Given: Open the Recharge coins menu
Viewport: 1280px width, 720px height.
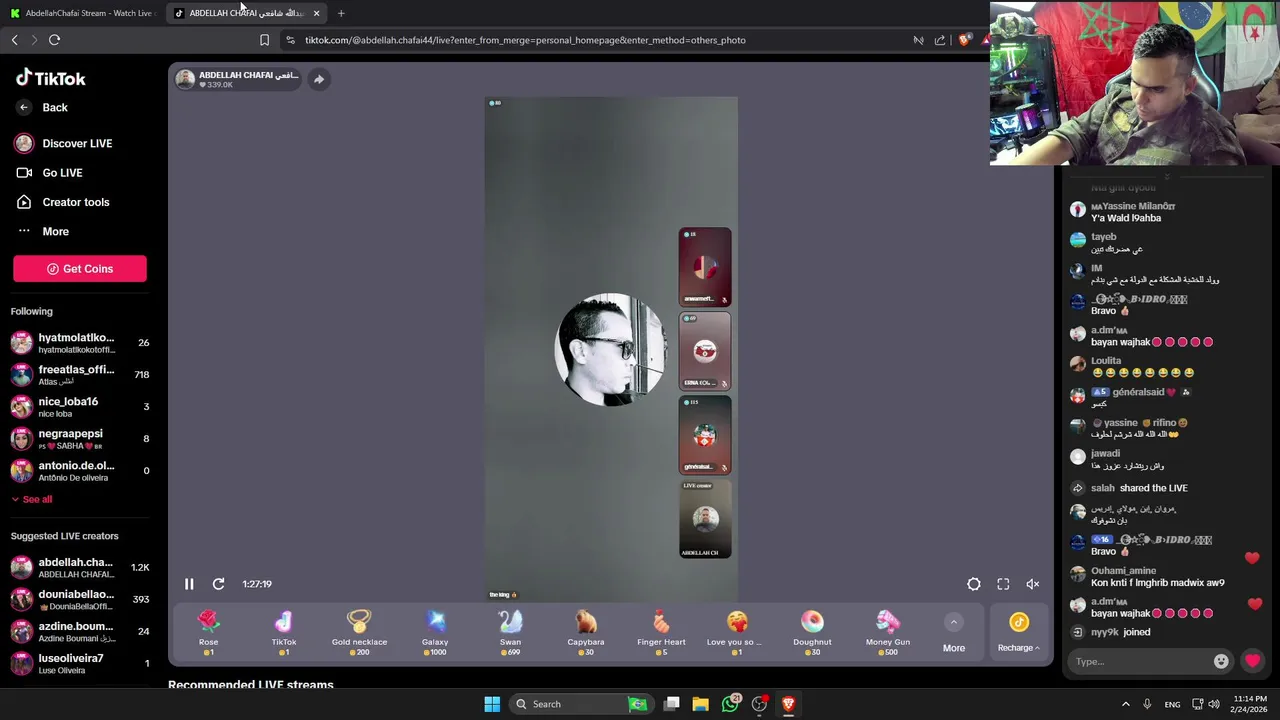Looking at the screenshot, I should click(1018, 634).
